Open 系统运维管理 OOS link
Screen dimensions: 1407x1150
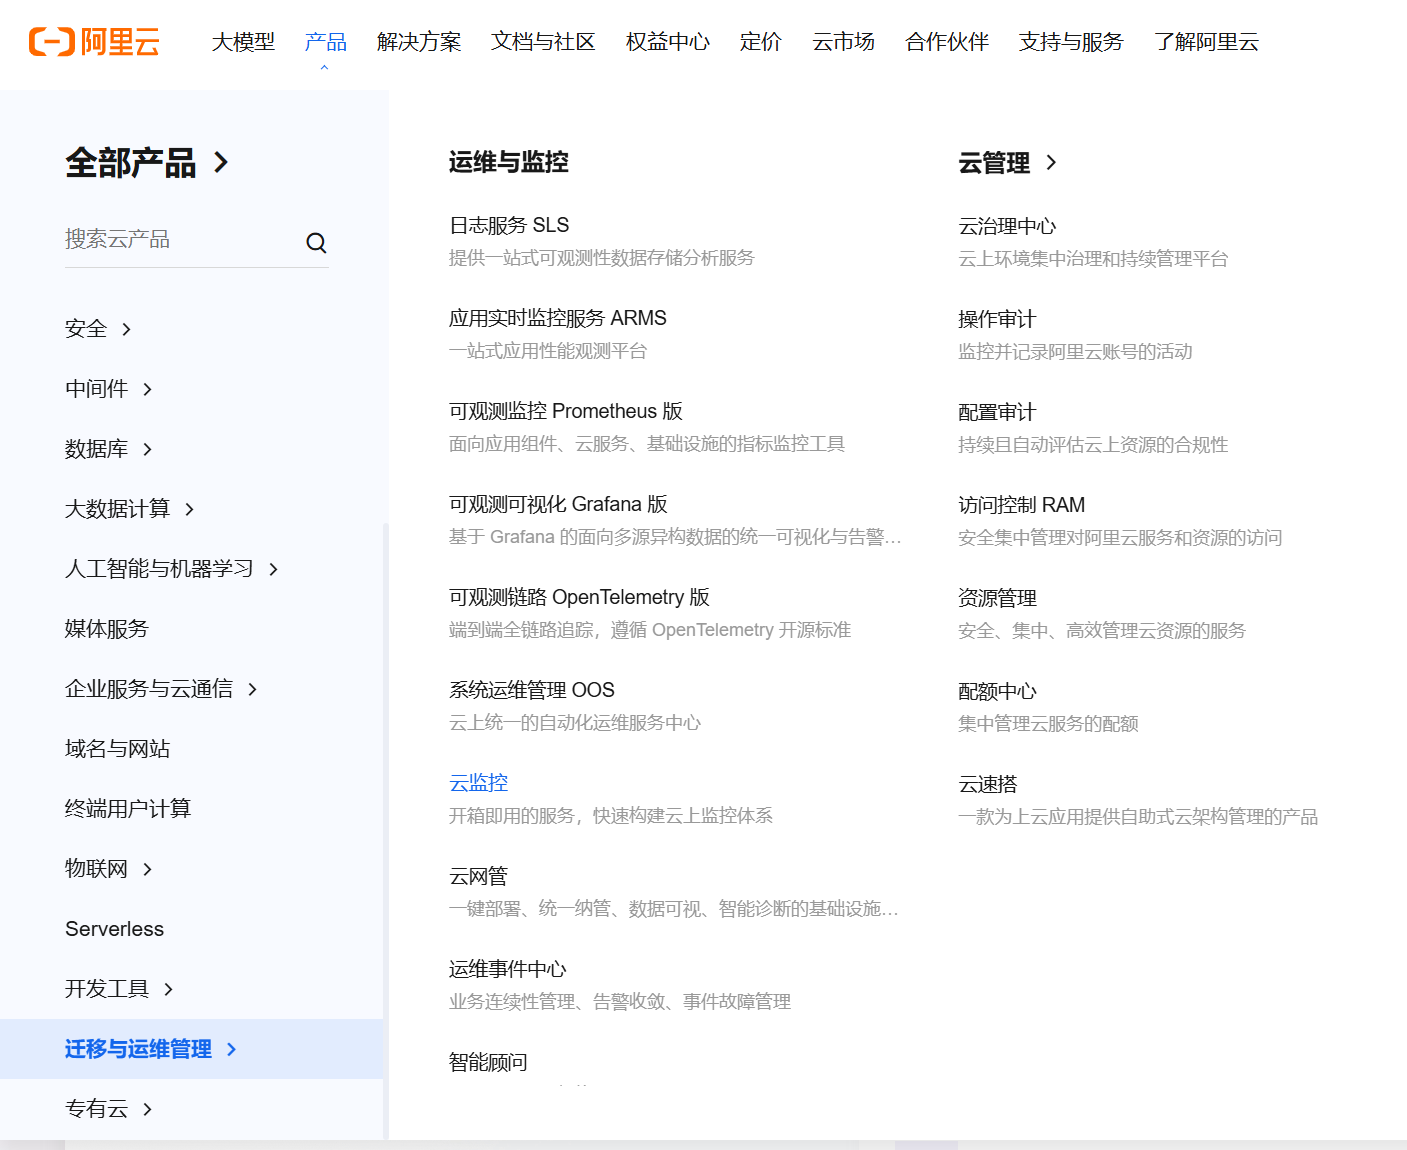[x=531, y=690]
